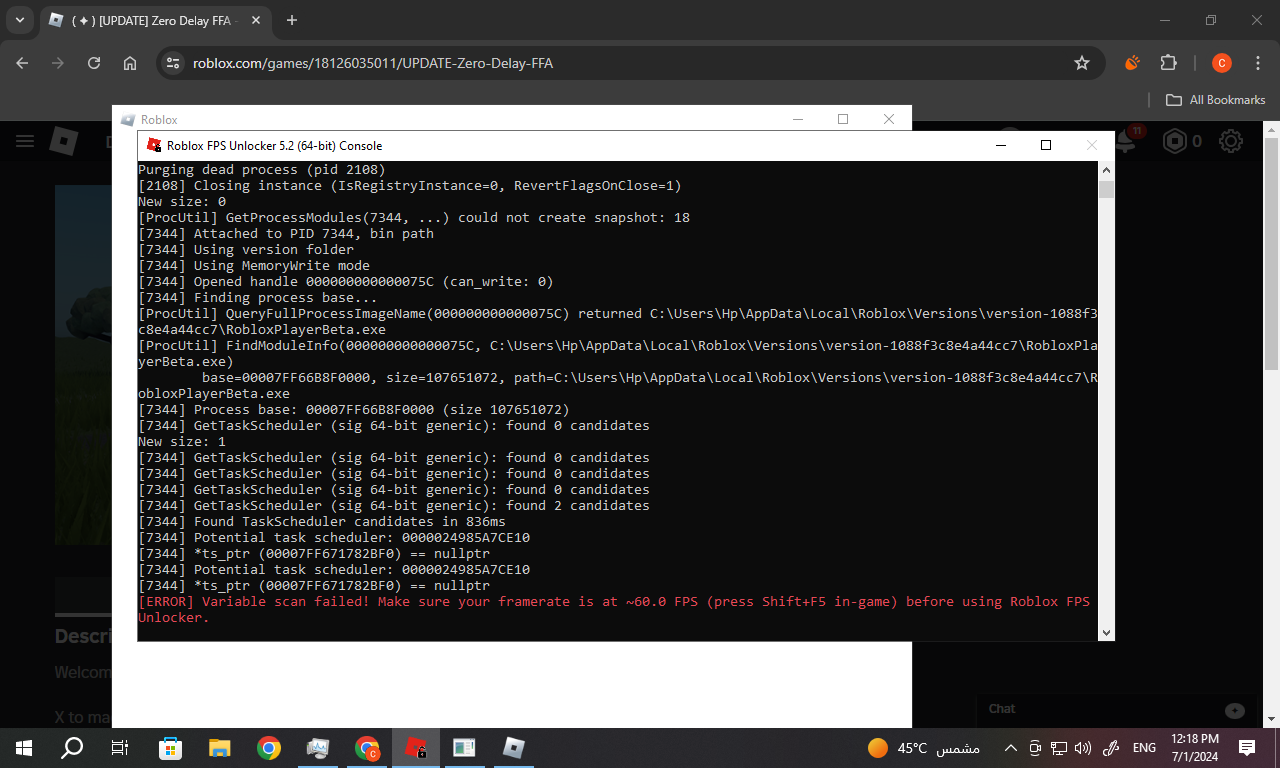The height and width of the screenshot is (768, 1280).
Task: Open the Chrome profile avatar C
Action: pyautogui.click(x=1221, y=63)
